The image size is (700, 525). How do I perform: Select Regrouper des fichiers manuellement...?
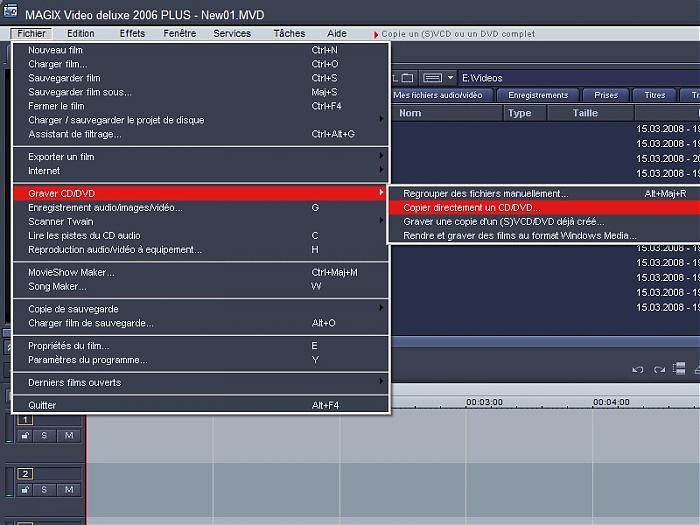(x=545, y=193)
